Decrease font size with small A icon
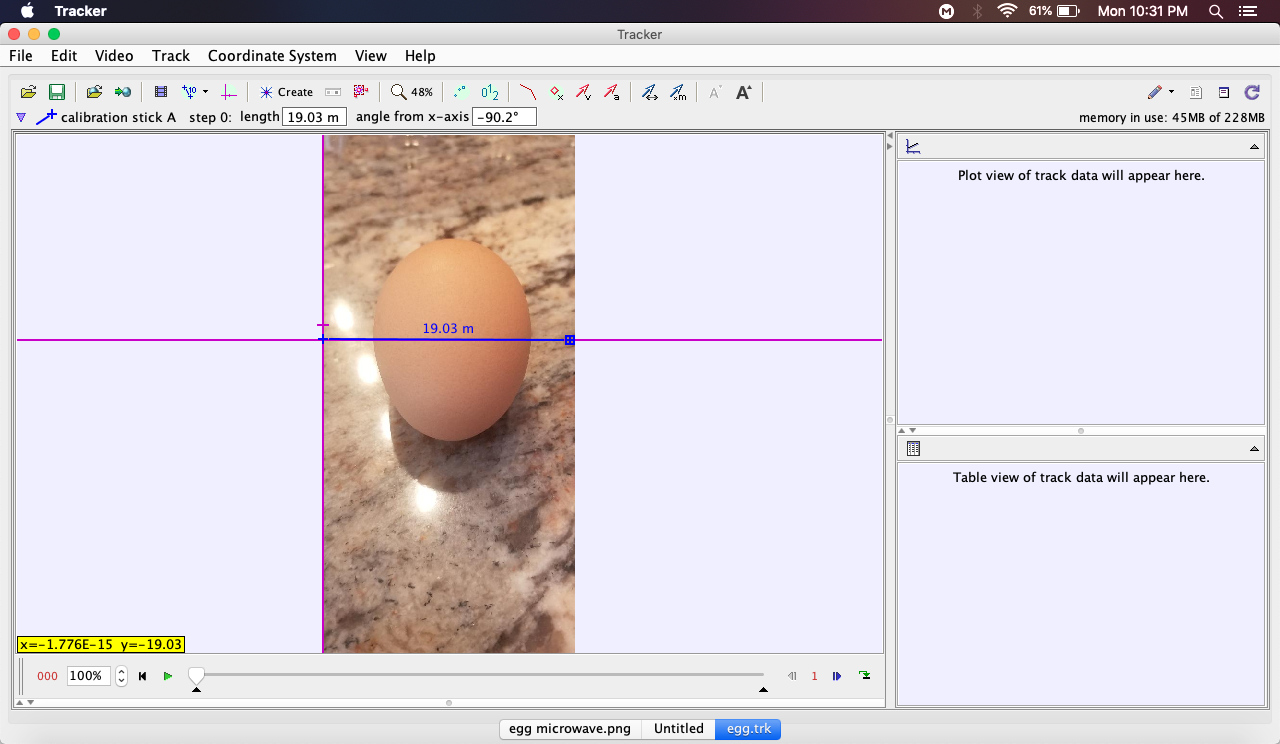The height and width of the screenshot is (744, 1280). tap(715, 92)
